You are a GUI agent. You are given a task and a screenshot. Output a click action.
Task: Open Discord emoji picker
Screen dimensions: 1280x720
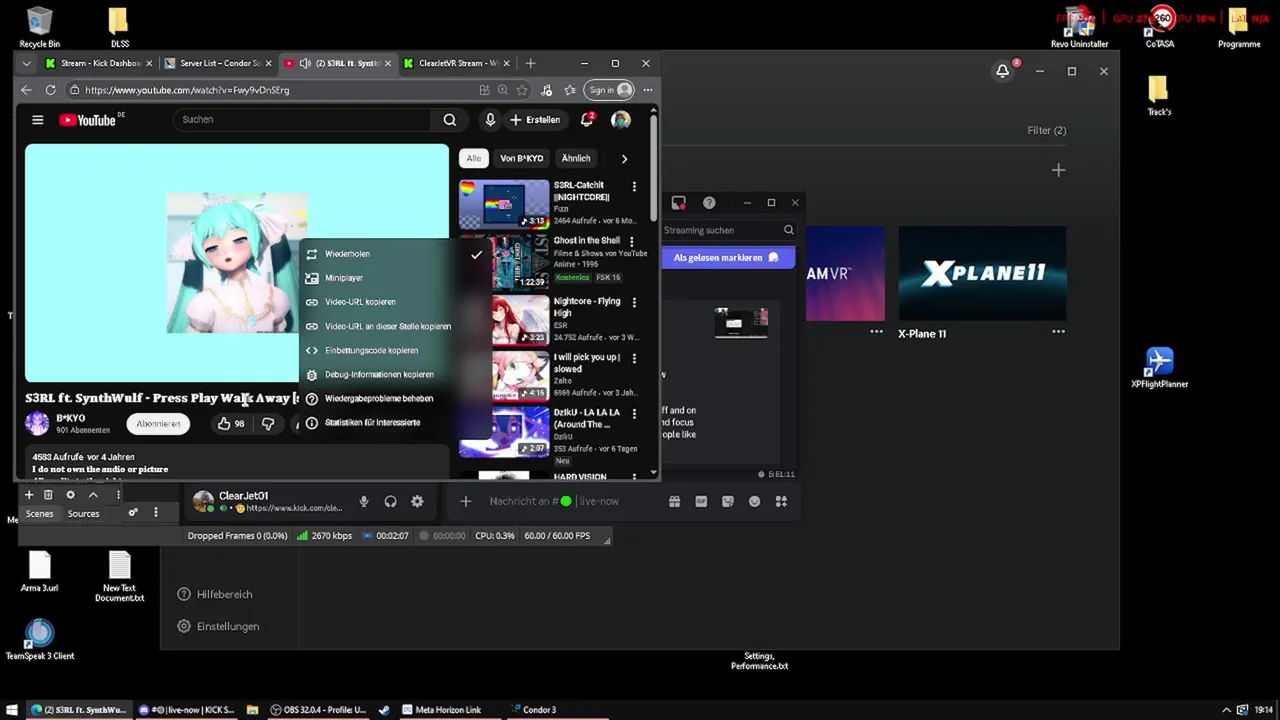click(x=754, y=501)
